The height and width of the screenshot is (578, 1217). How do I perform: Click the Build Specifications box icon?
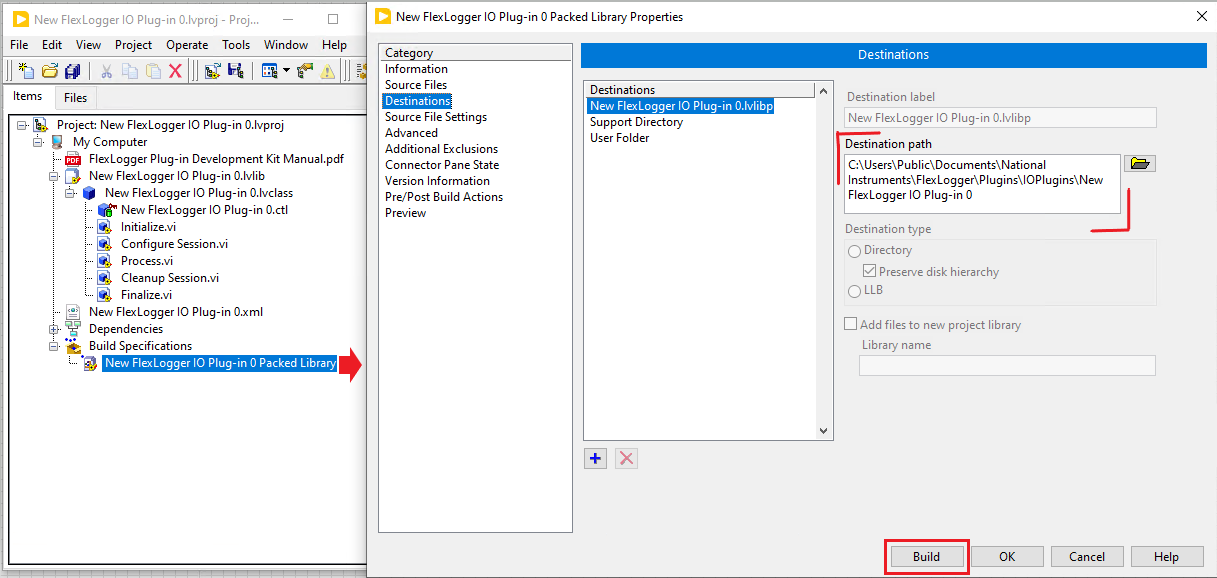tap(73, 346)
